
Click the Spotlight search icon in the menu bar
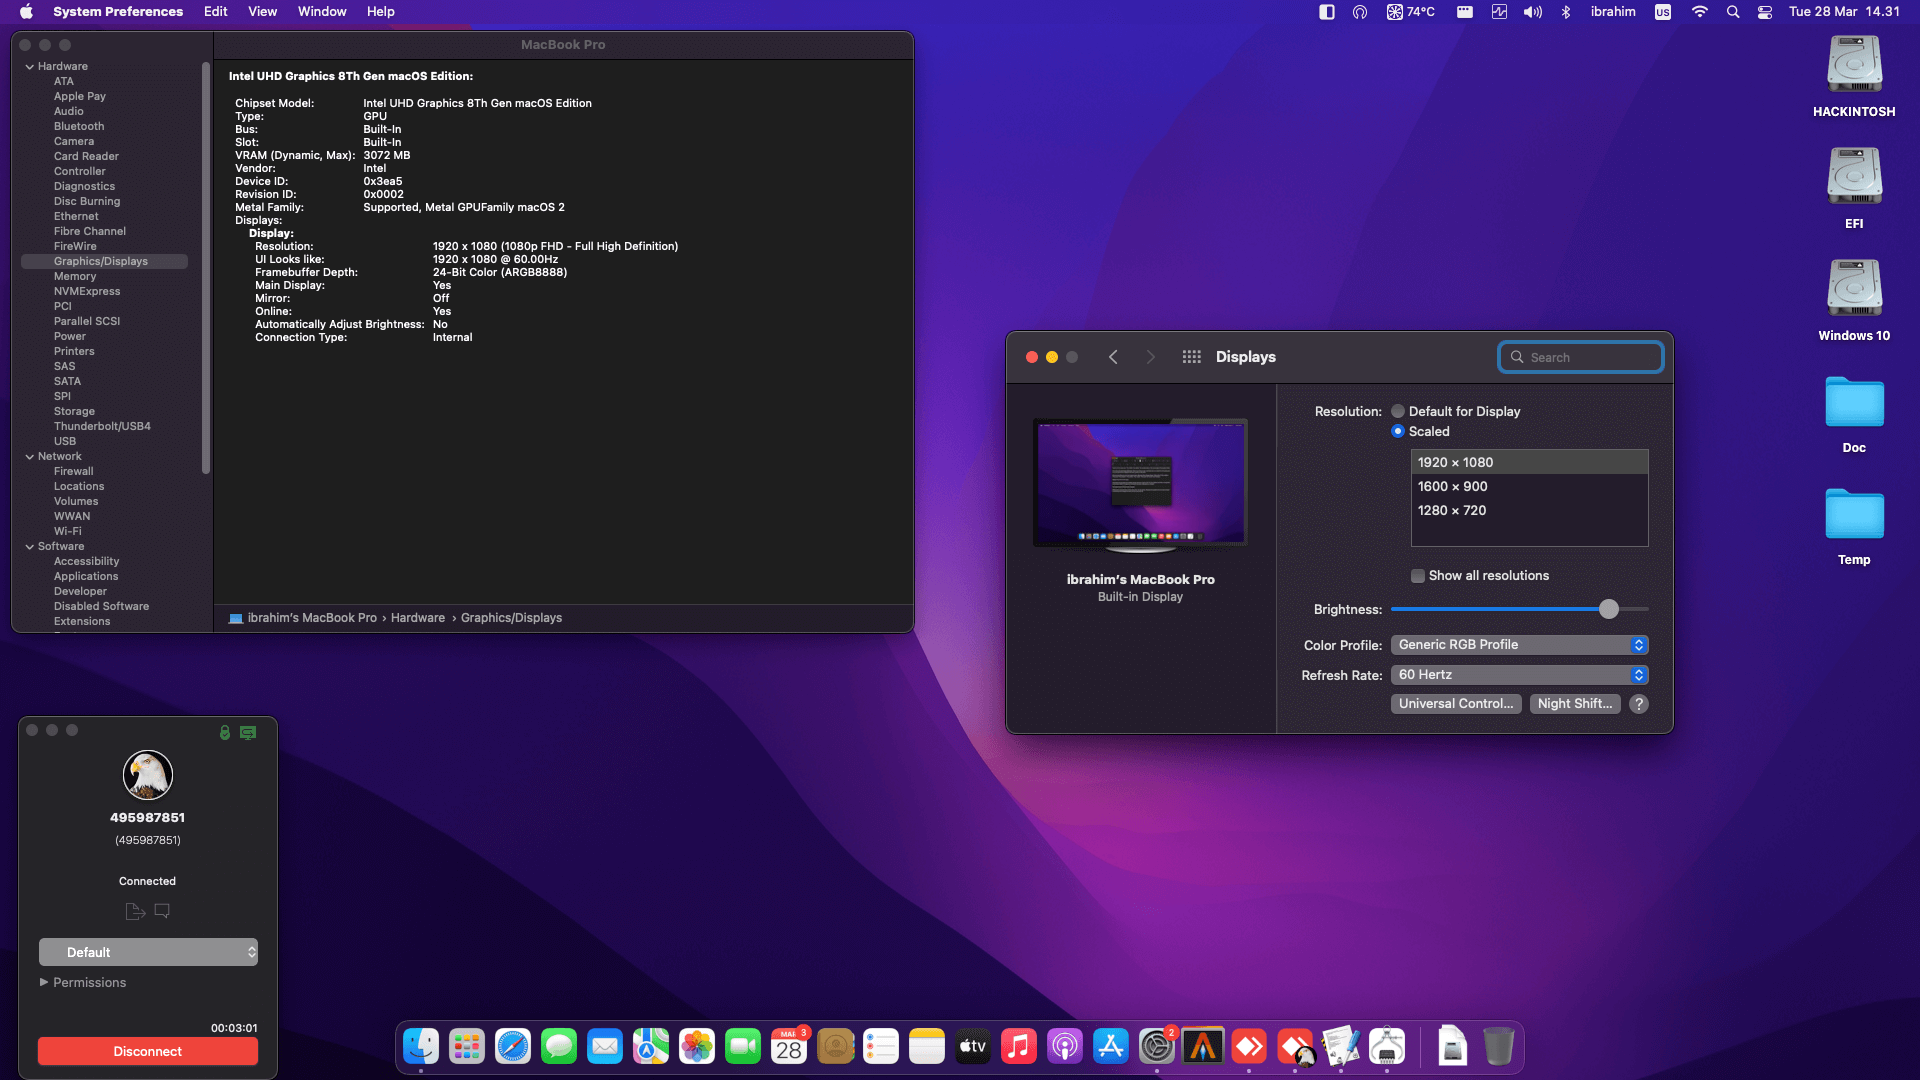(x=1733, y=11)
